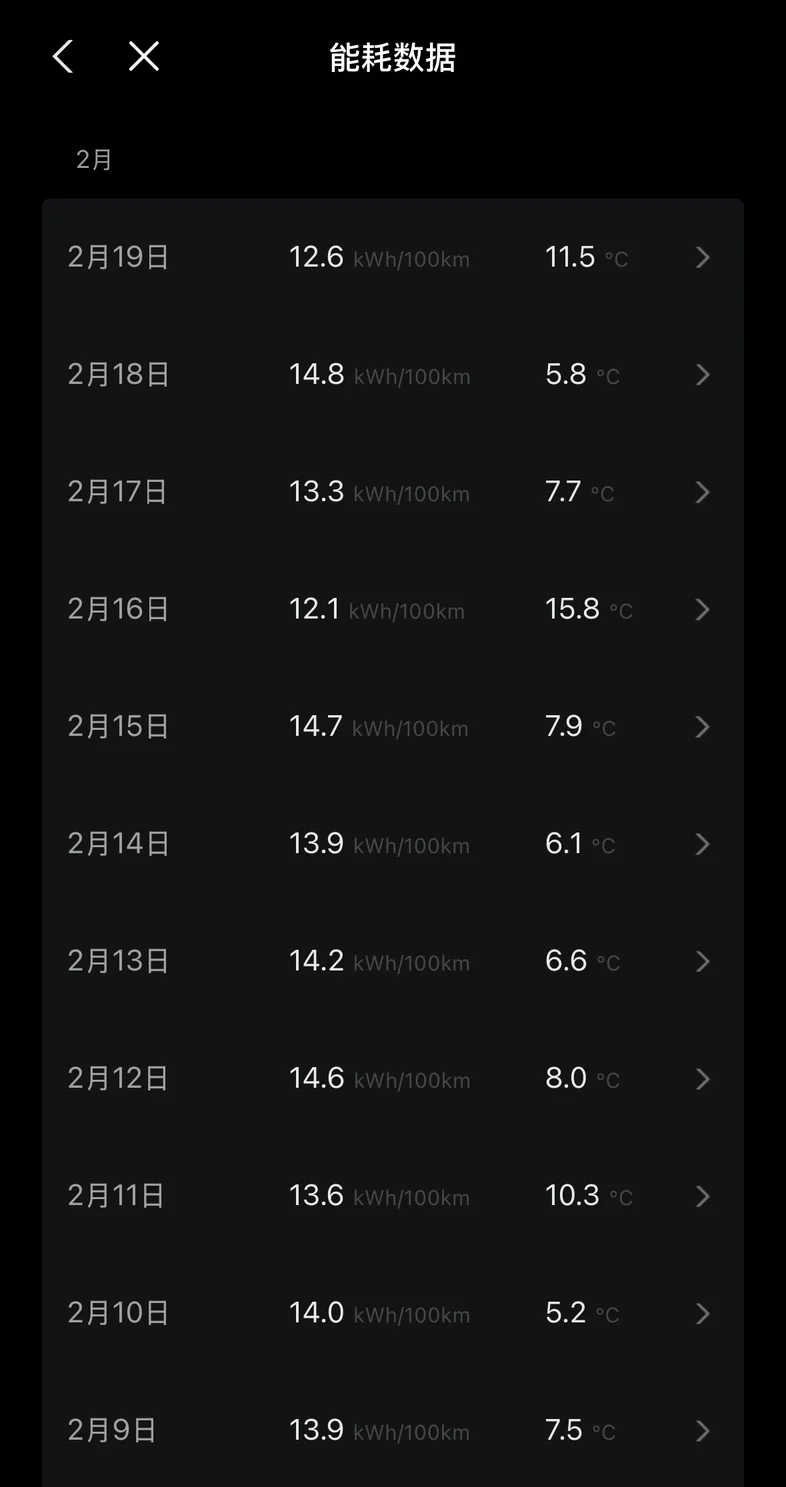Screen dimensions: 786x1487
Task: Click the arrow on 2月10日 row
Action: click(703, 1313)
